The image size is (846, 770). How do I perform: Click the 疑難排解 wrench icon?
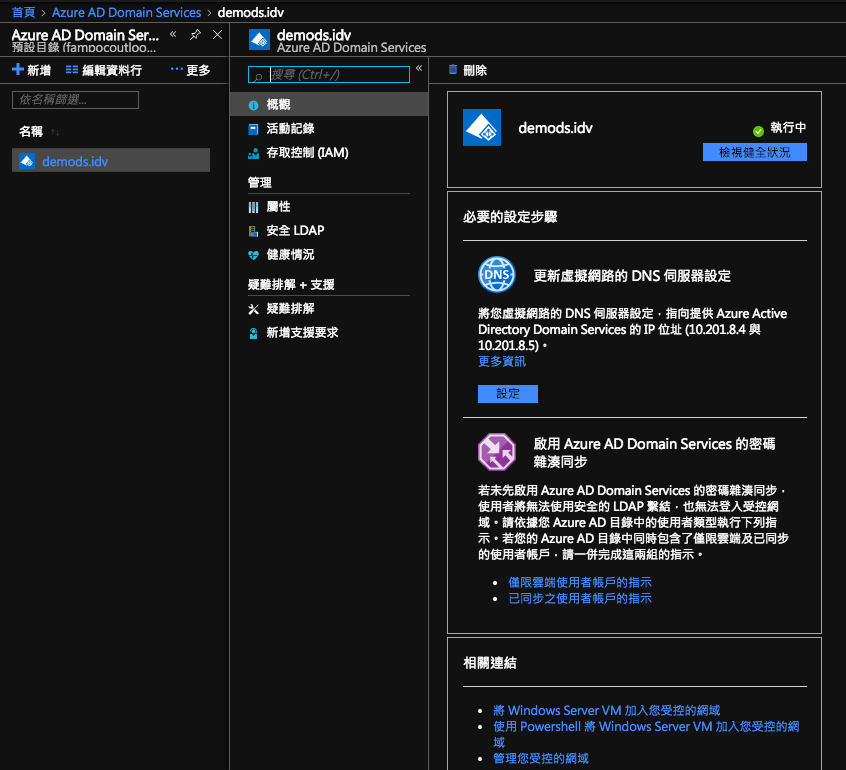(254, 309)
